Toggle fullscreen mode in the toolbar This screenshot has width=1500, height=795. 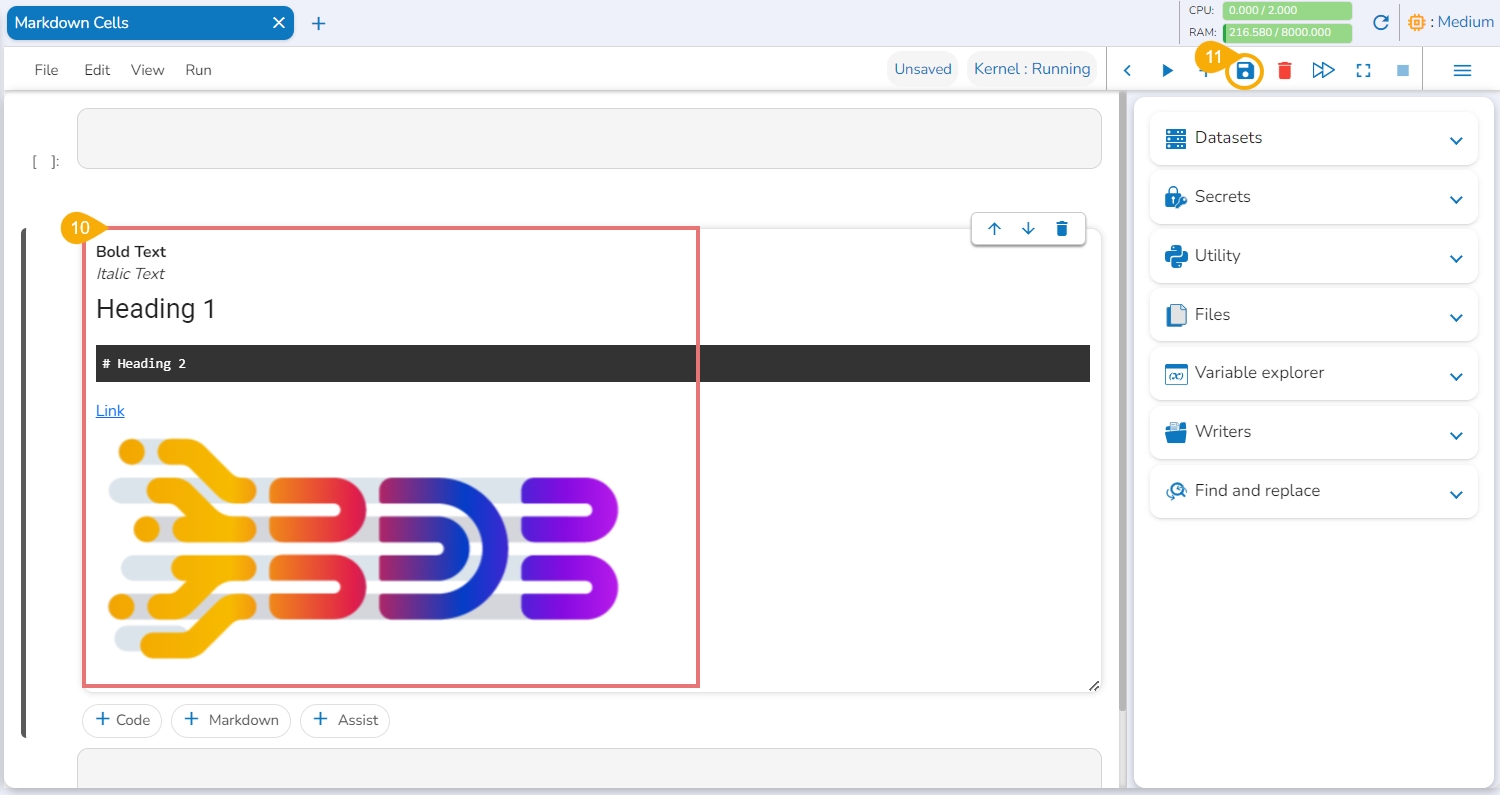(1363, 70)
